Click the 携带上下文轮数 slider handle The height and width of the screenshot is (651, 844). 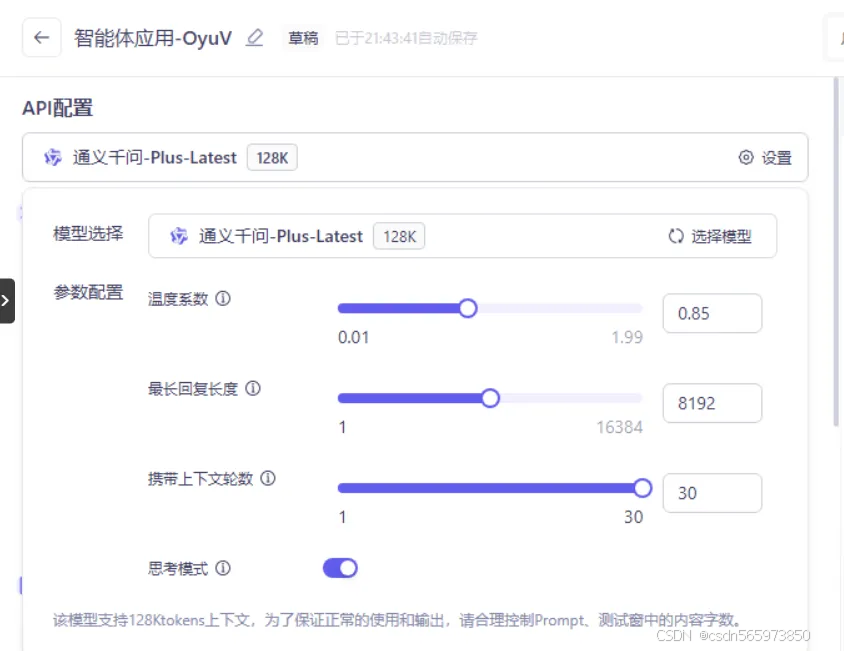pyautogui.click(x=643, y=488)
